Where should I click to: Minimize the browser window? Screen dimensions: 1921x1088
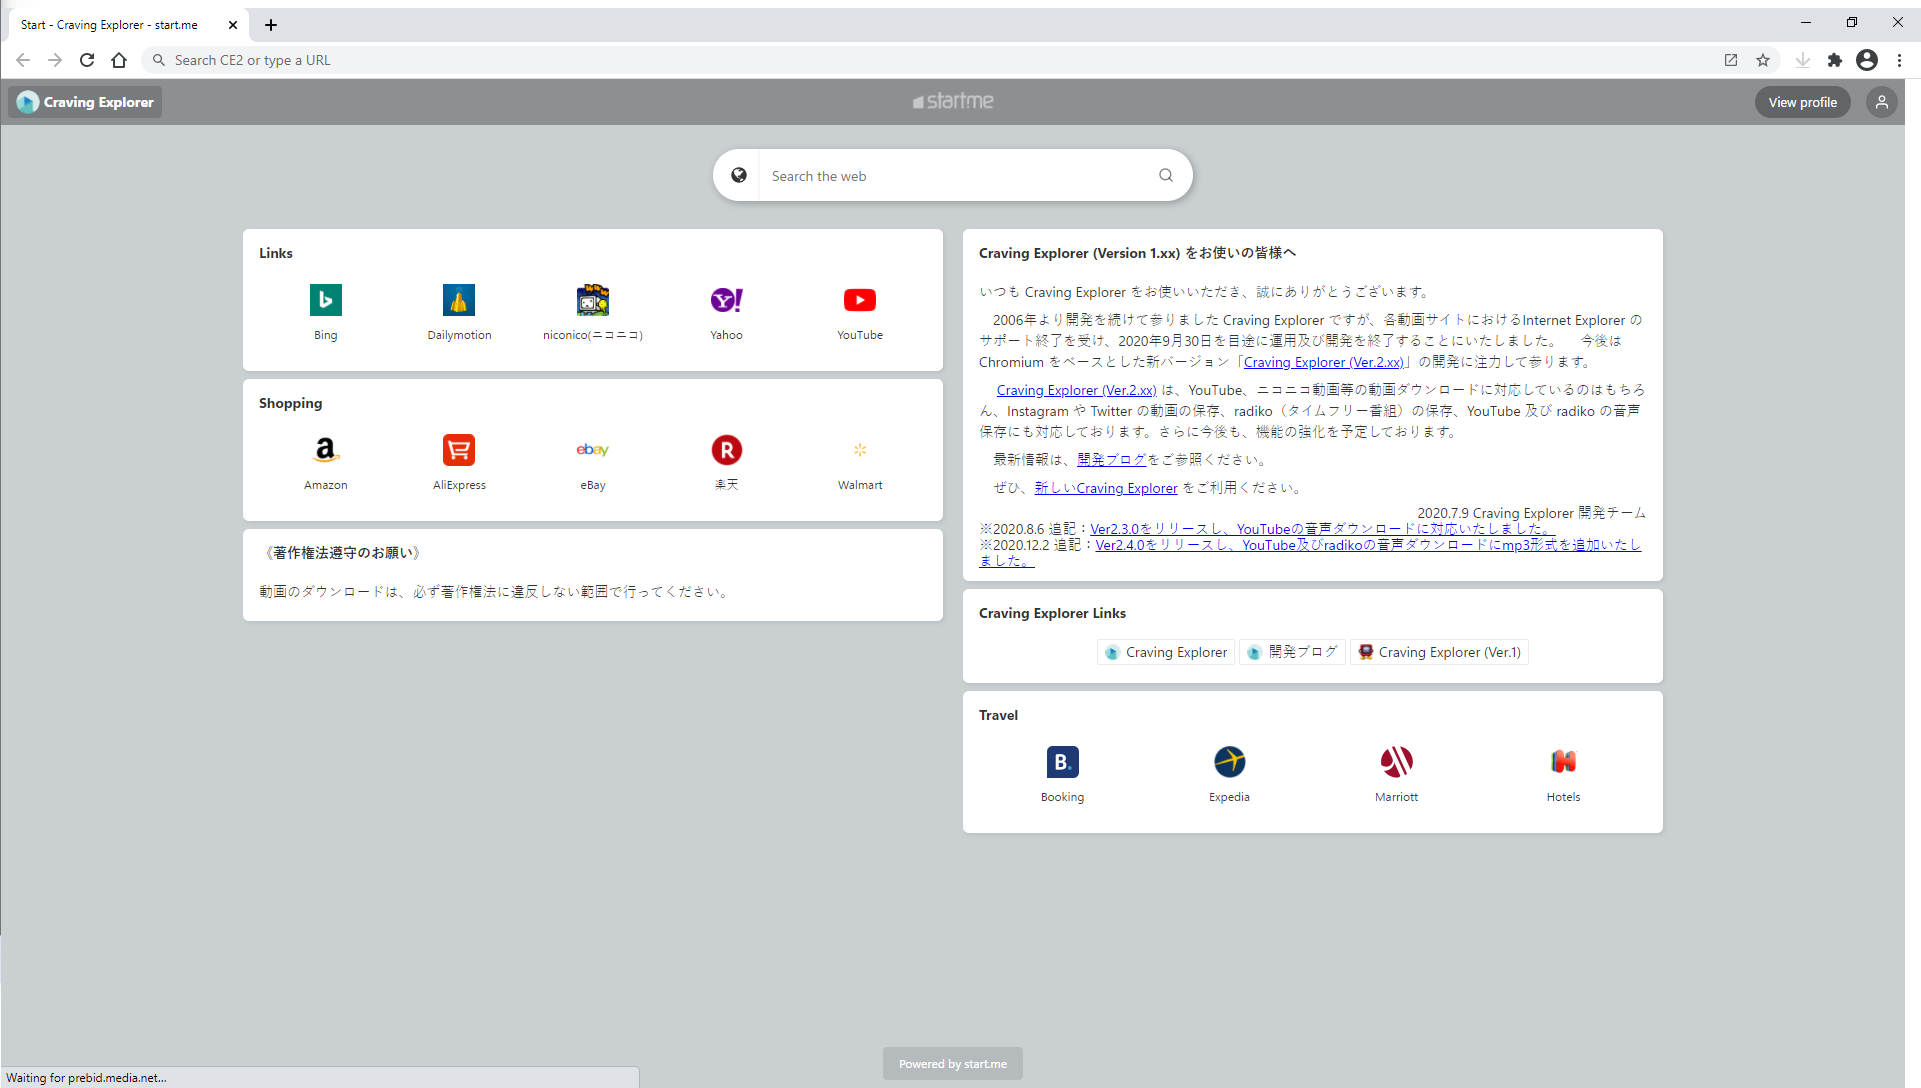point(1806,22)
